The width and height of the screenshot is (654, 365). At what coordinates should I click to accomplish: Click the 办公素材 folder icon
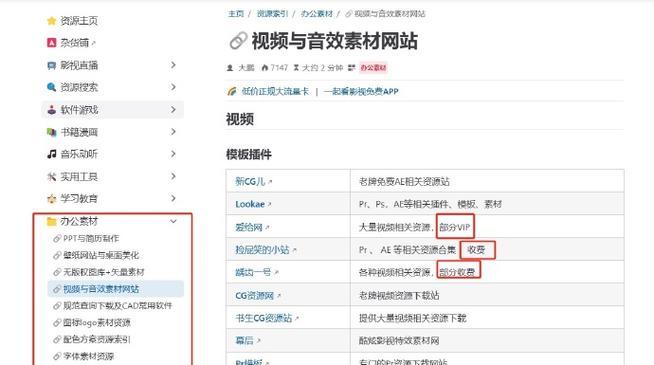tap(51, 221)
